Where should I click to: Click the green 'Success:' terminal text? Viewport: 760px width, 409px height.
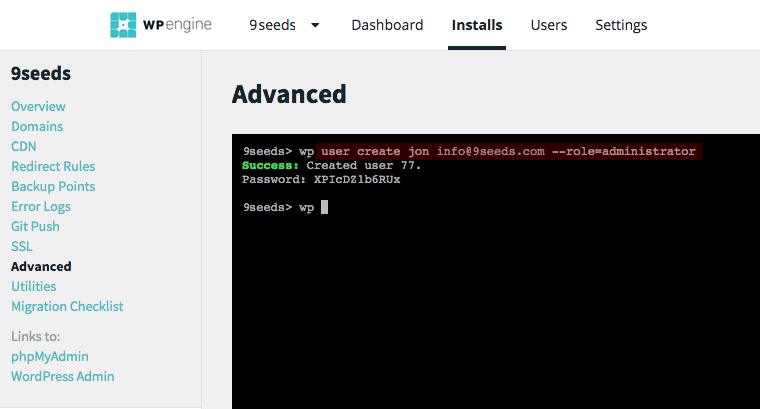270,165
